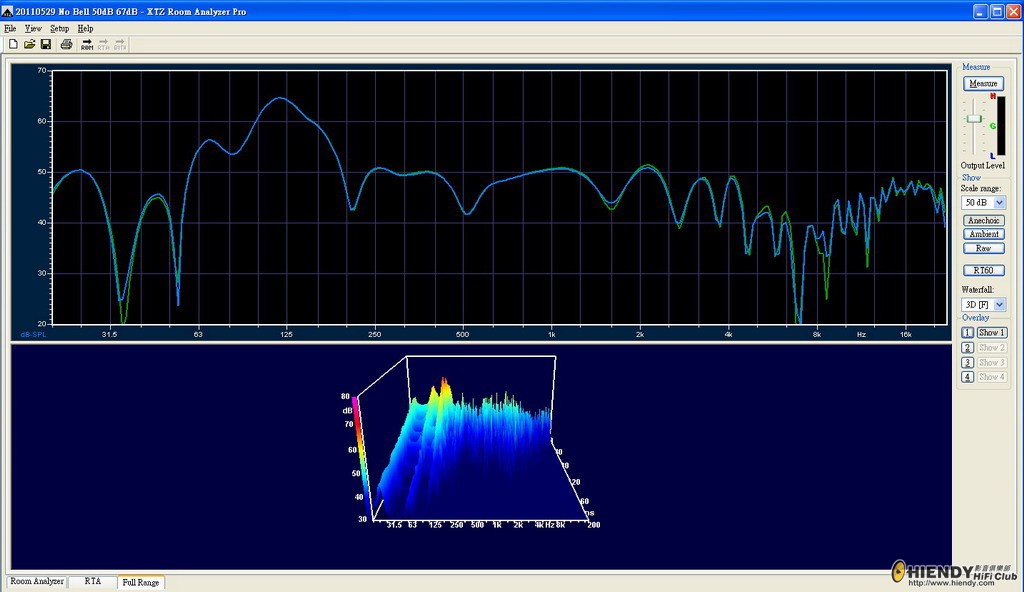Select overlay slot 2 button

point(968,348)
